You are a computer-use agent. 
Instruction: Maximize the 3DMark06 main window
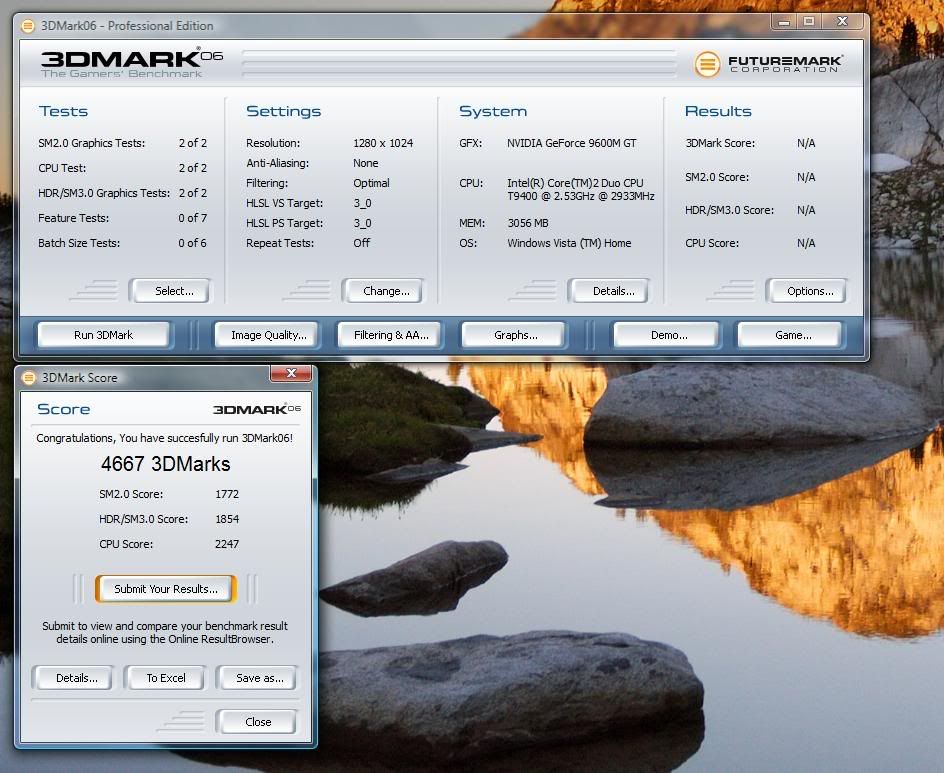tap(809, 22)
